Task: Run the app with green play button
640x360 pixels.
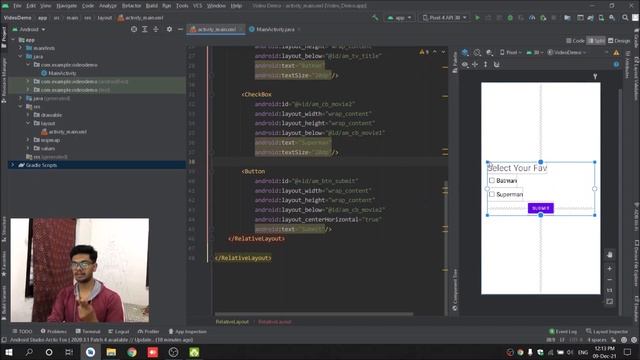Action: pos(477,18)
